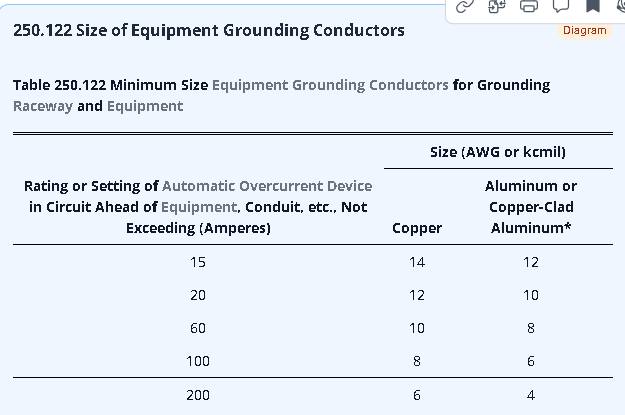Follow the Raceway link in the table title
The height and width of the screenshot is (415, 625).
(43, 106)
